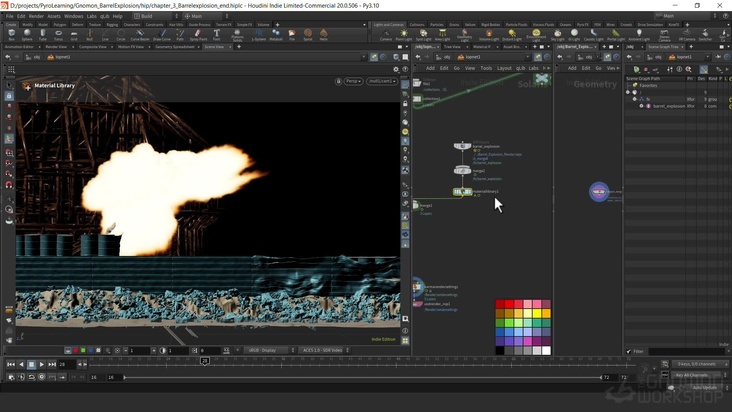Create a Box from the shelf
The width and height of the screenshot is (732, 412).
point(12,35)
